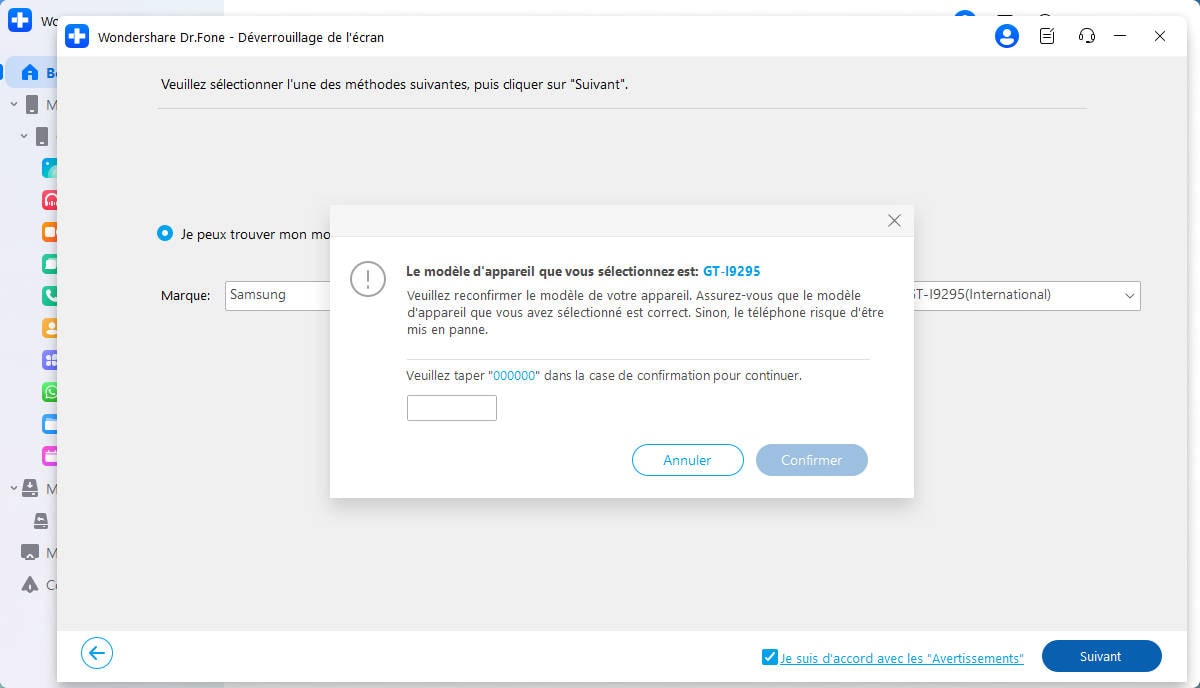The image size is (1200, 688).
Task: Open the orange Videos sidebar icon
Action: pyautogui.click(x=49, y=232)
